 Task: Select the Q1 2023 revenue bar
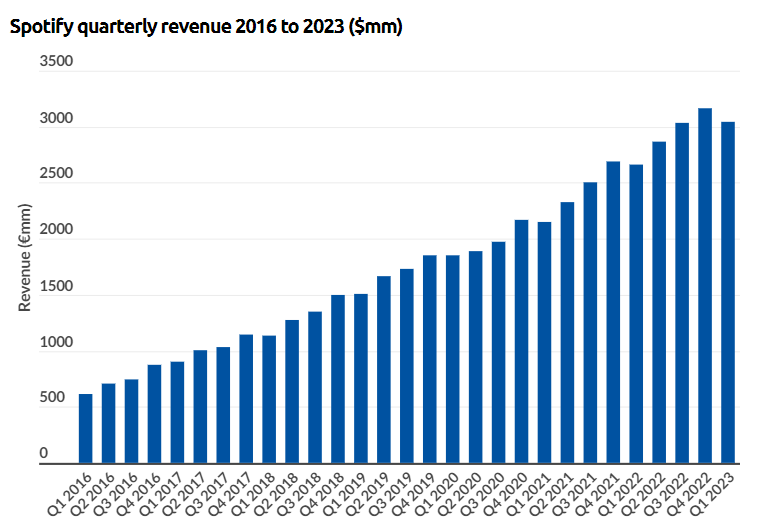pyautogui.click(x=728, y=293)
